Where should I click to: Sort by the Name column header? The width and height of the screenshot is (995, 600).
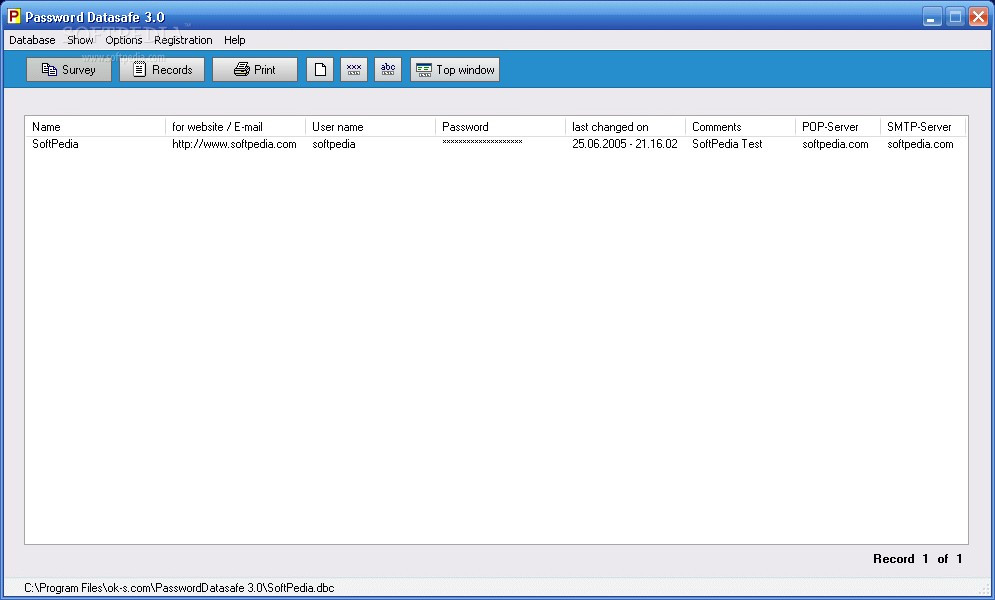pos(95,127)
